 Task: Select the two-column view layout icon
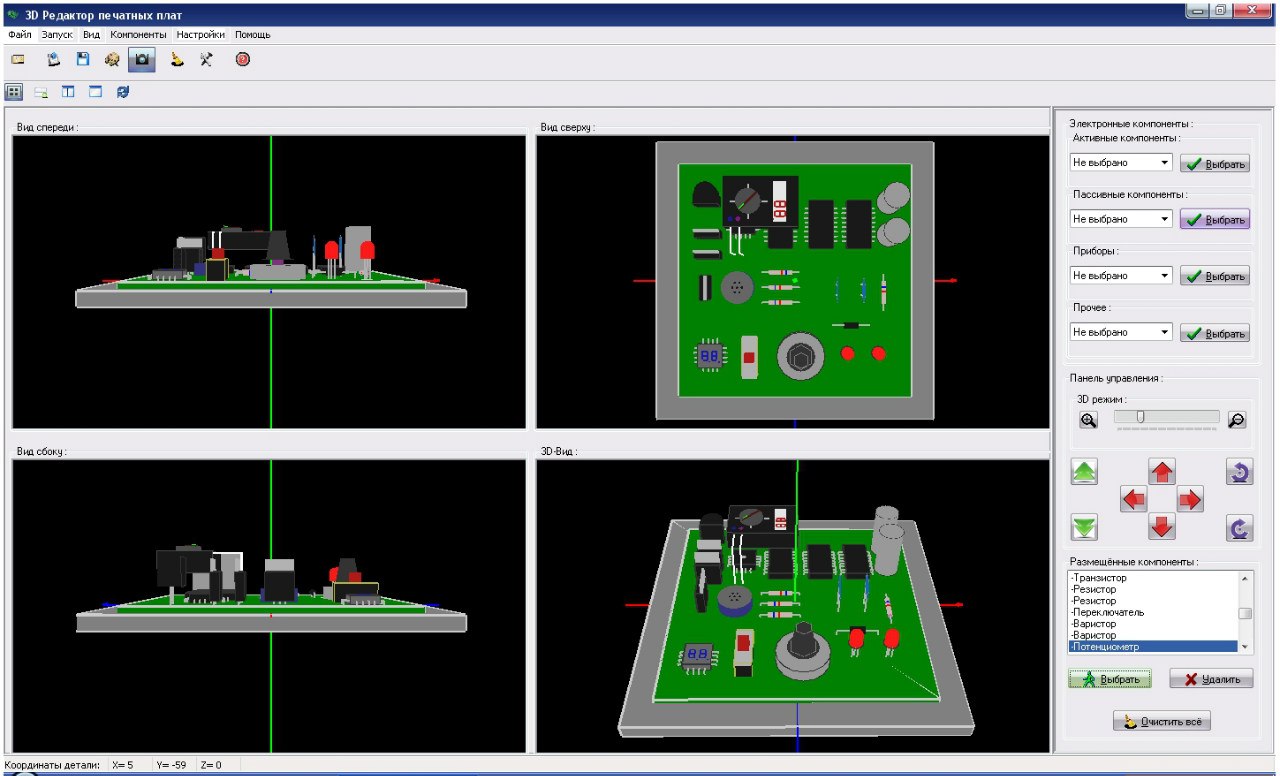click(x=68, y=92)
